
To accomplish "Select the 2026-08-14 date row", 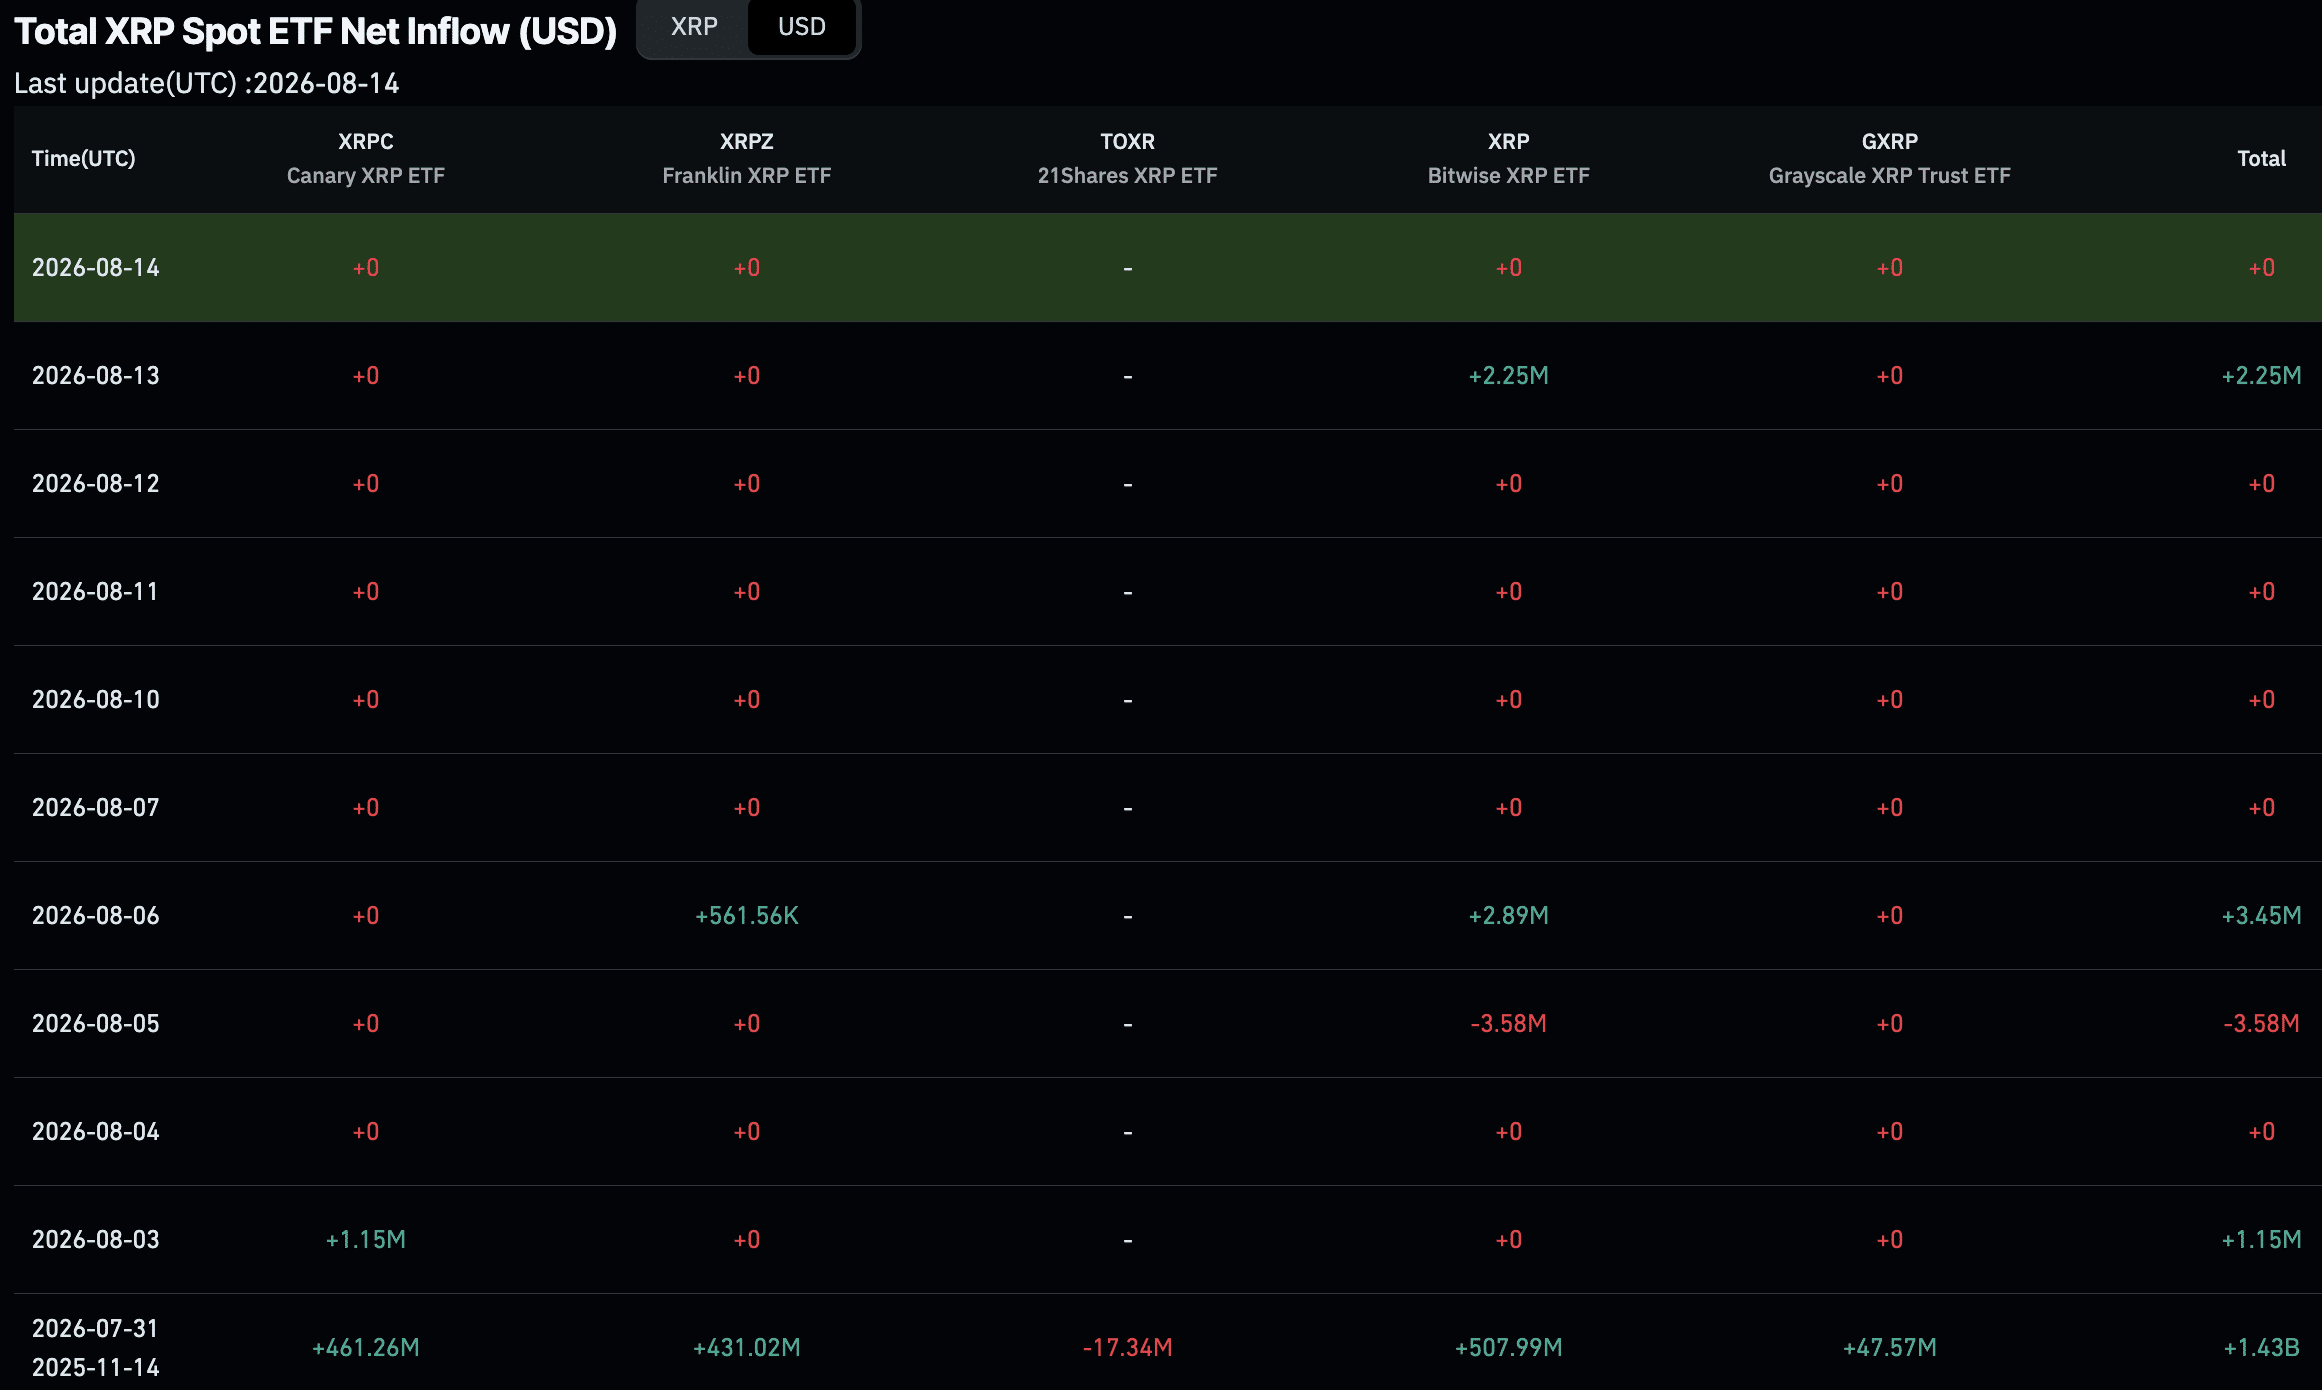I will pos(1168,267).
